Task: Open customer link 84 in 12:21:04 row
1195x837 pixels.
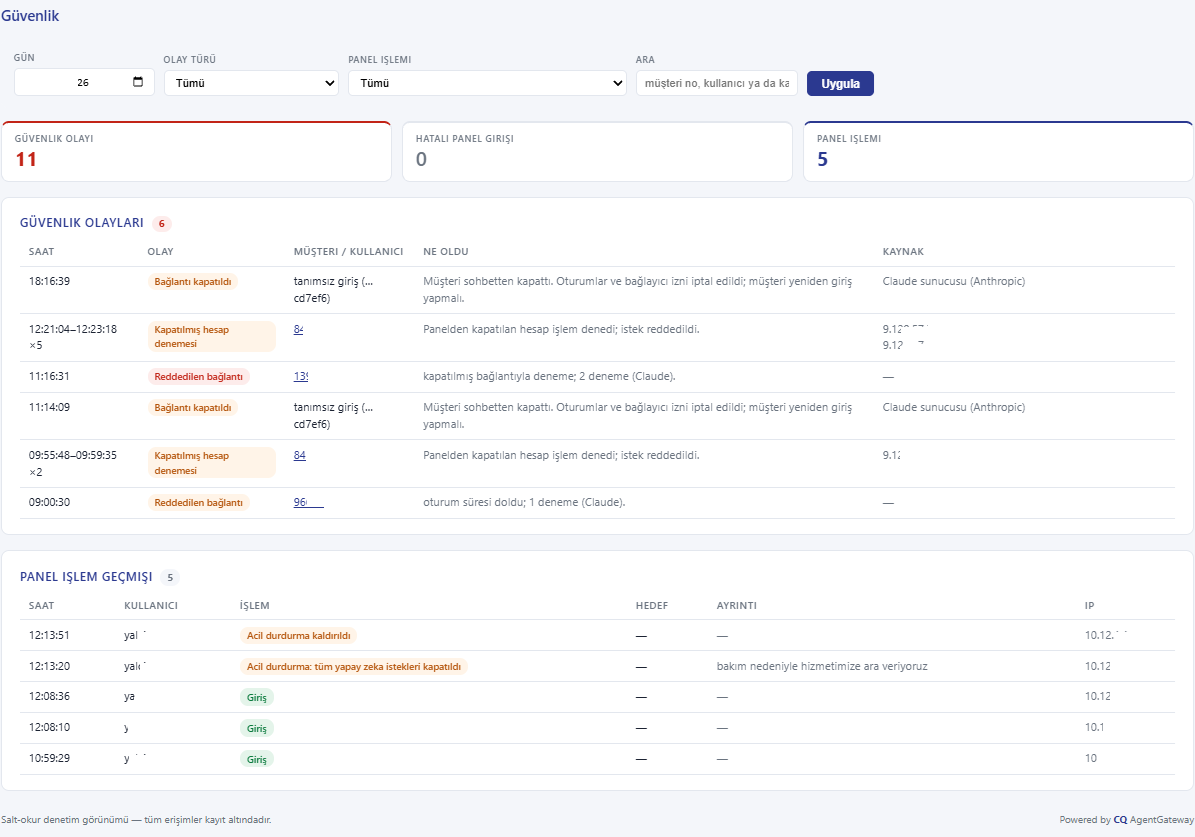Action: [x=298, y=329]
